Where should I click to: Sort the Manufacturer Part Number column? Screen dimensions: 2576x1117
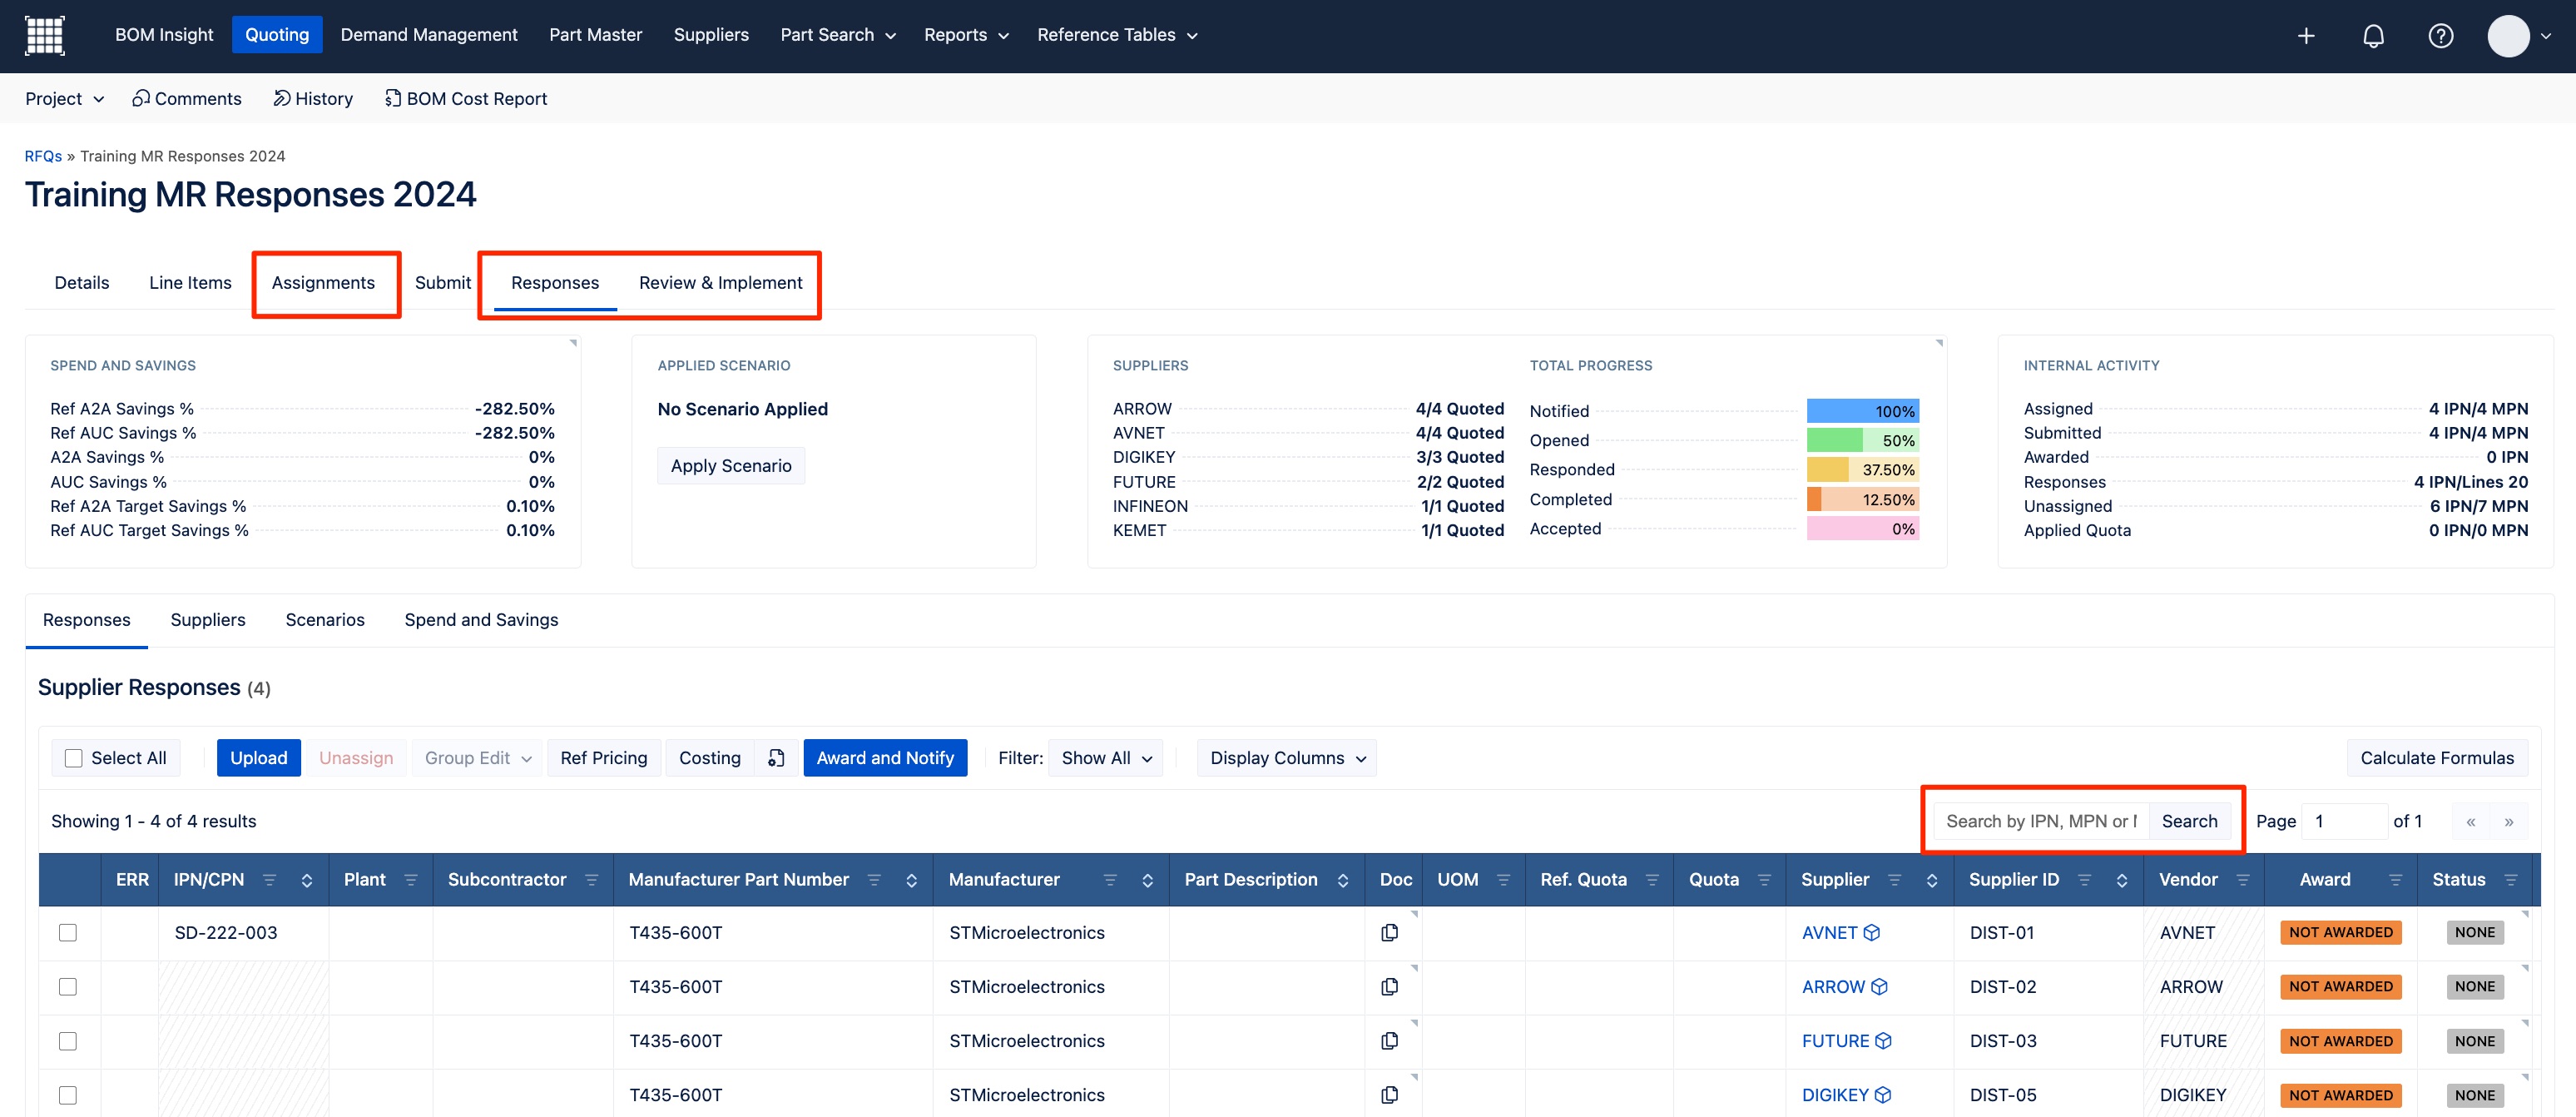pos(911,880)
